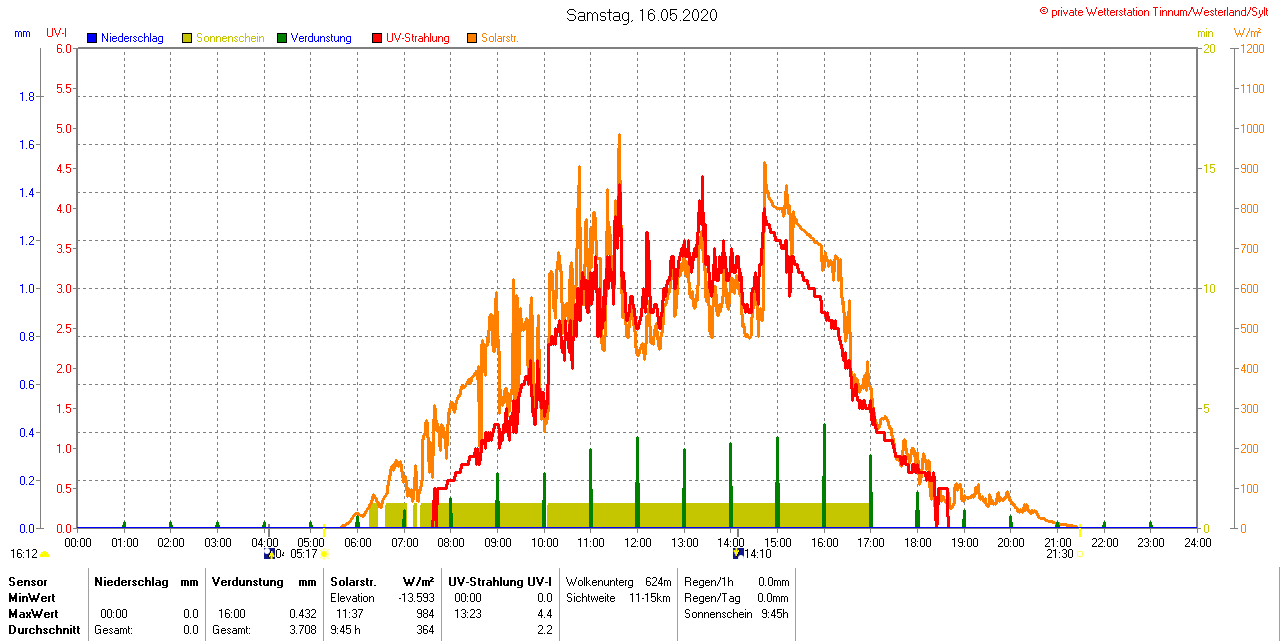Click the yellow sun icon beside 05:17

tap(325, 554)
